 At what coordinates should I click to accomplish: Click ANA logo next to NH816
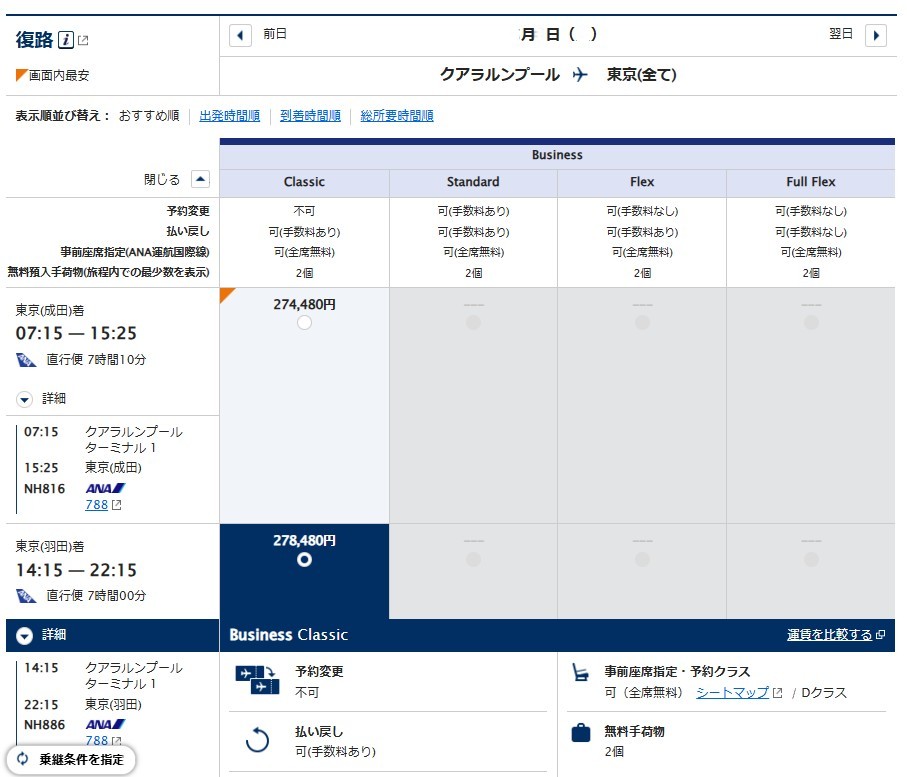(x=105, y=488)
